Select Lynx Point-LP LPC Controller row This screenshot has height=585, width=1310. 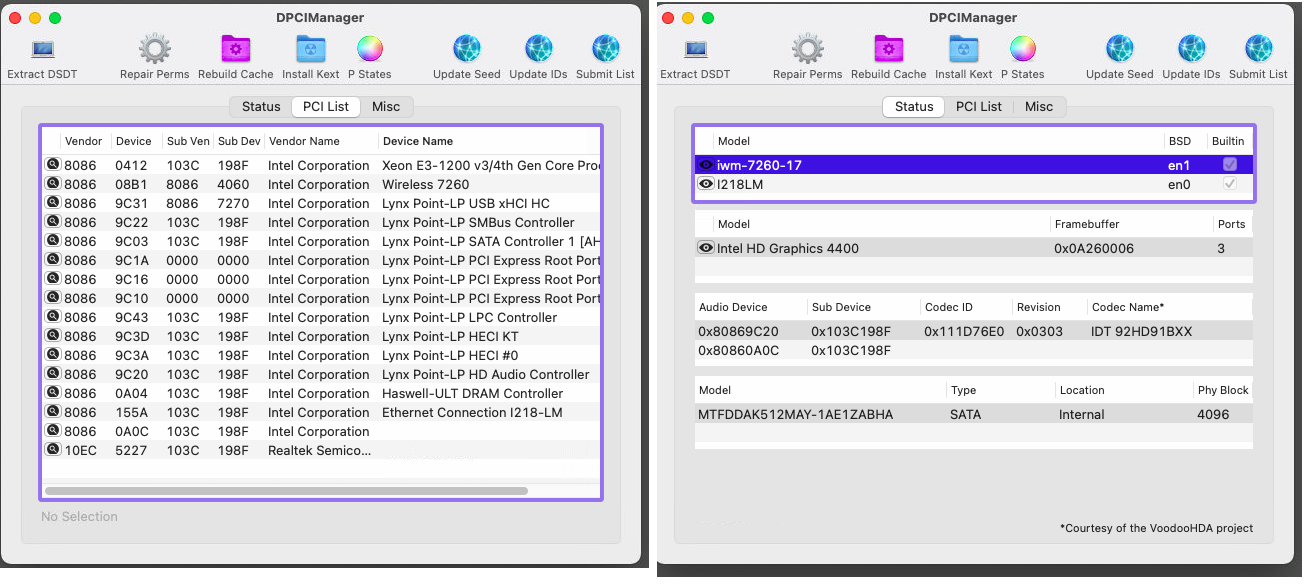pyautogui.click(x=321, y=317)
